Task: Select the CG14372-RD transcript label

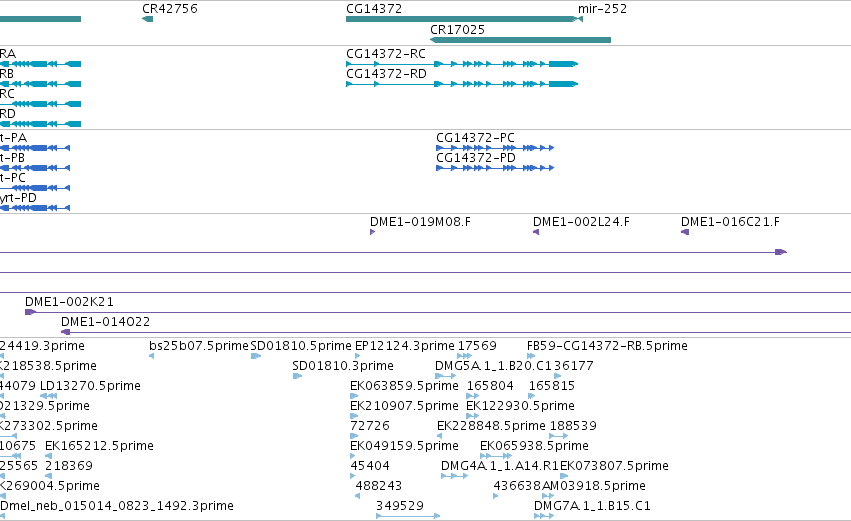Action: (386, 74)
